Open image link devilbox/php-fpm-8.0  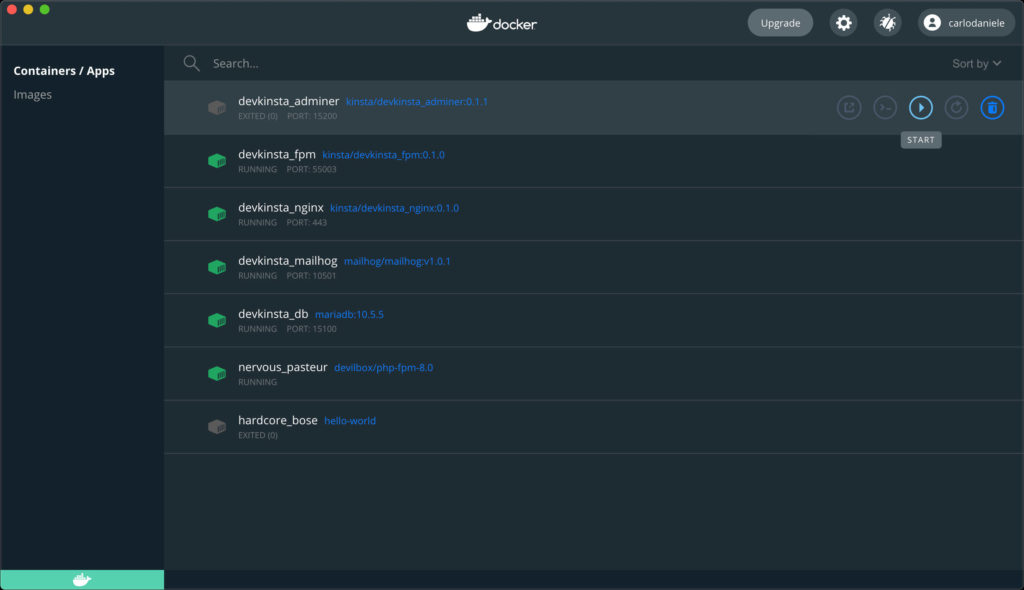click(x=383, y=368)
